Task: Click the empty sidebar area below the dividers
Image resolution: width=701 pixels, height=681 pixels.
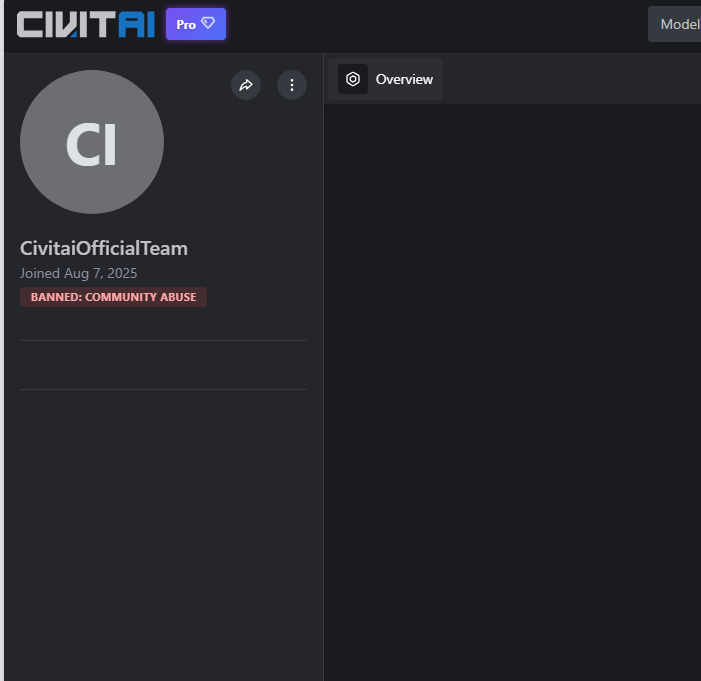Action: click(x=164, y=536)
